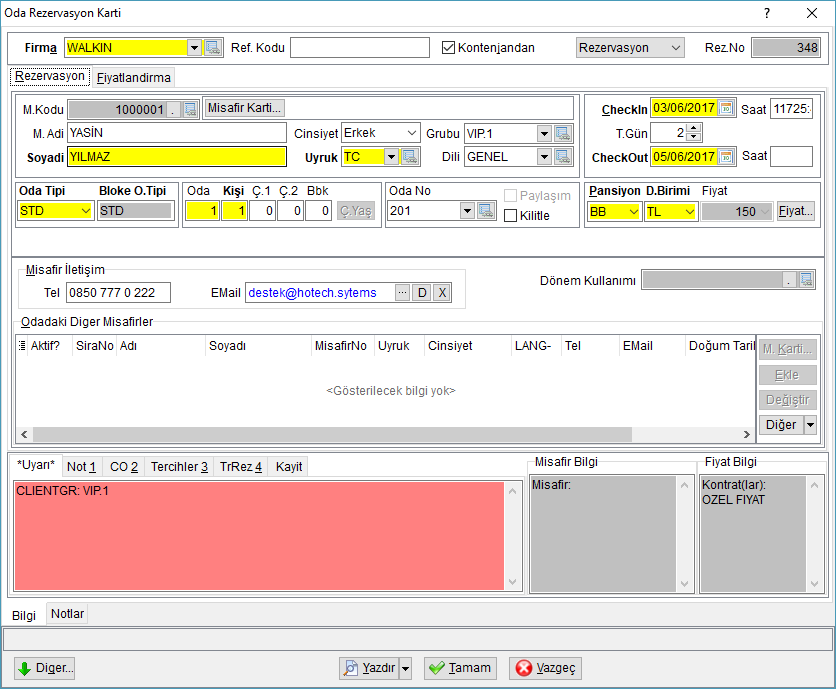Expand the Firma dropdown arrow
The height and width of the screenshot is (689, 836).
(194, 47)
